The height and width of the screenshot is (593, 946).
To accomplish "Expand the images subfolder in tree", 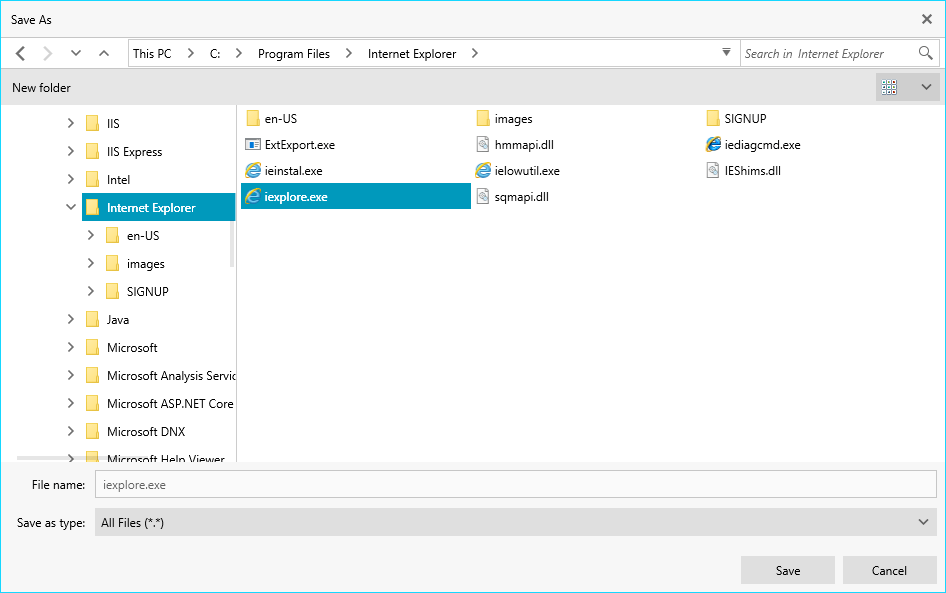I will pyautogui.click(x=90, y=263).
